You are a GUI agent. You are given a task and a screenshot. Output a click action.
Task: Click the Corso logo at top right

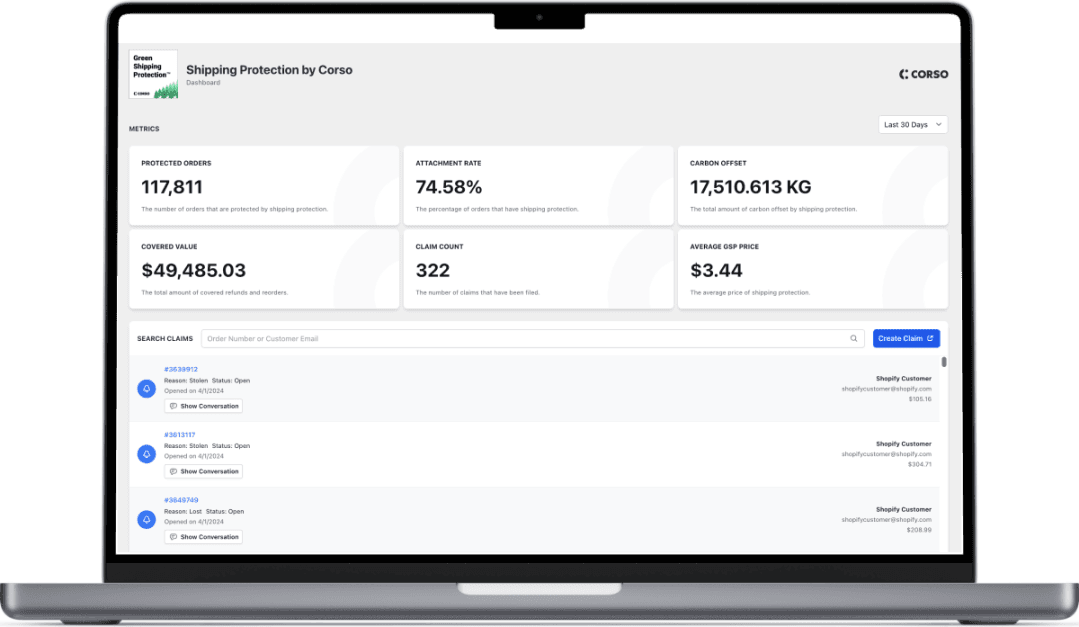(923, 74)
